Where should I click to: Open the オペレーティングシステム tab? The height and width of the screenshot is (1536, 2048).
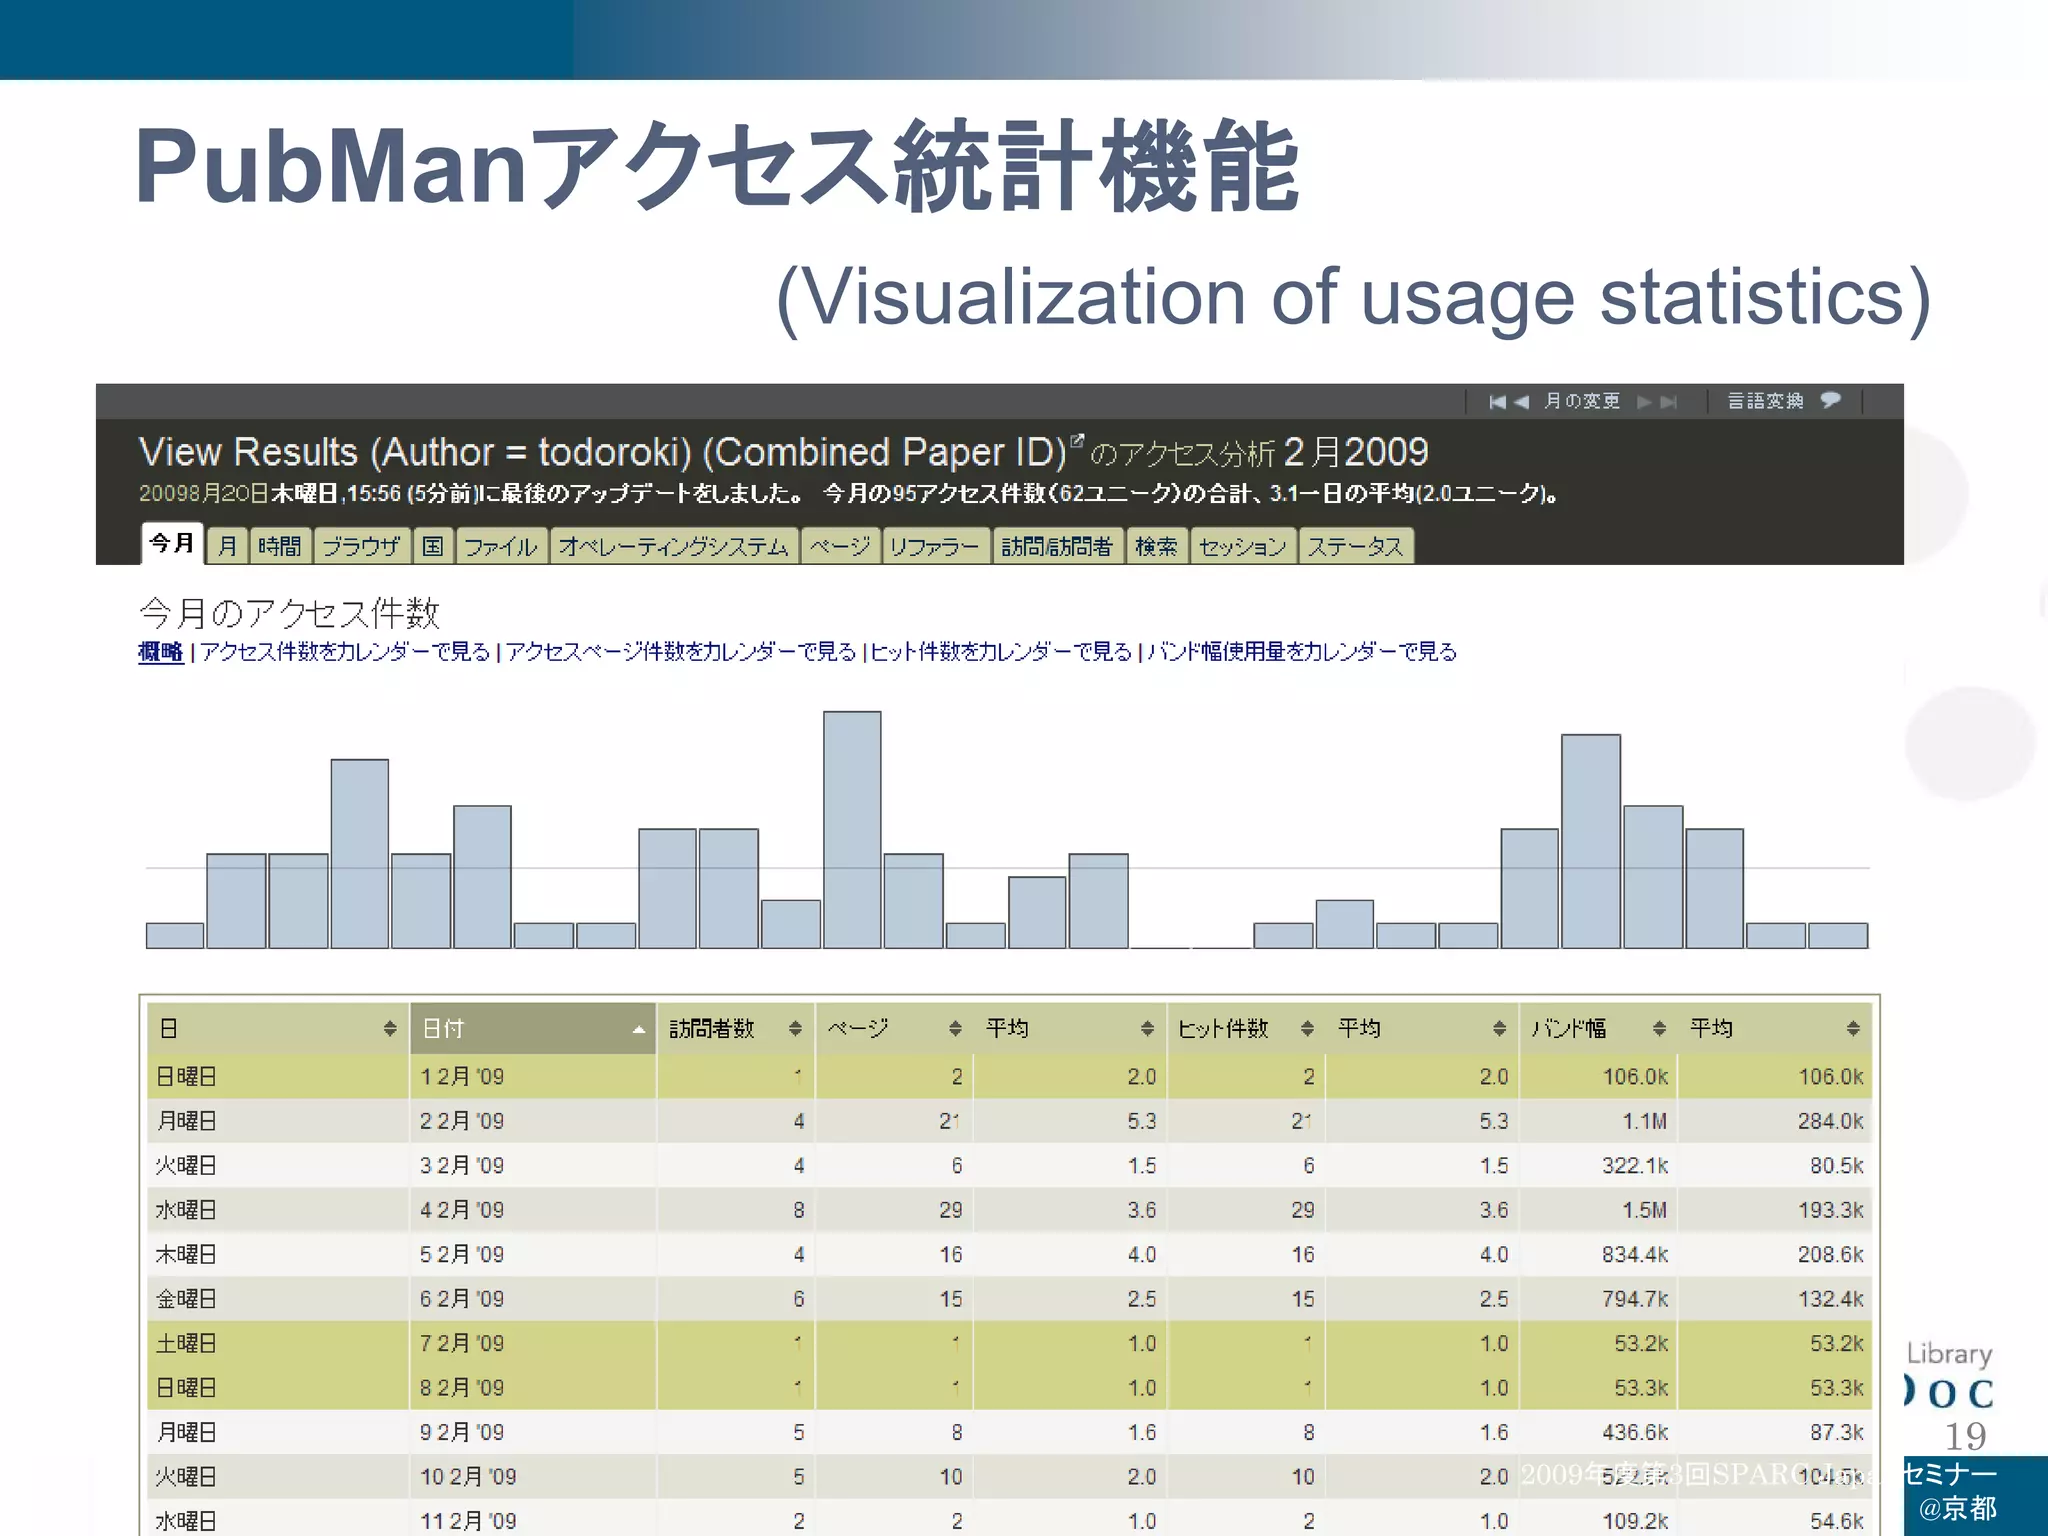tap(674, 546)
